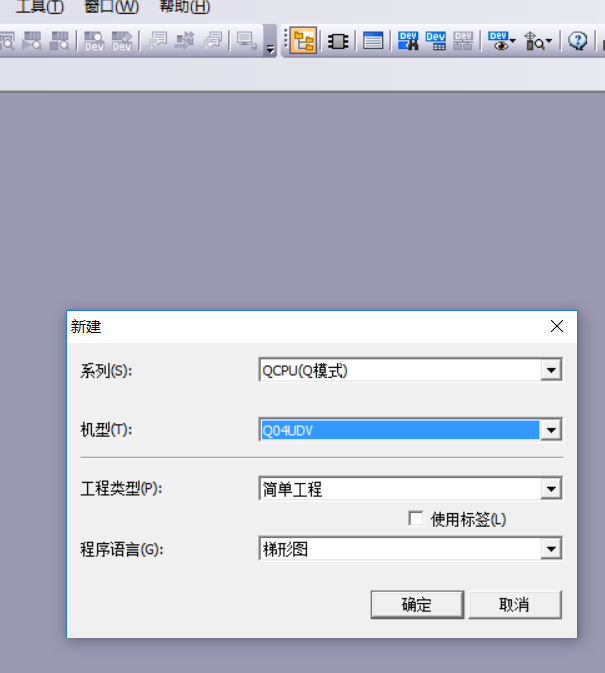Click the Q04UDV model input field
The height and width of the screenshot is (673, 605).
tap(398, 430)
